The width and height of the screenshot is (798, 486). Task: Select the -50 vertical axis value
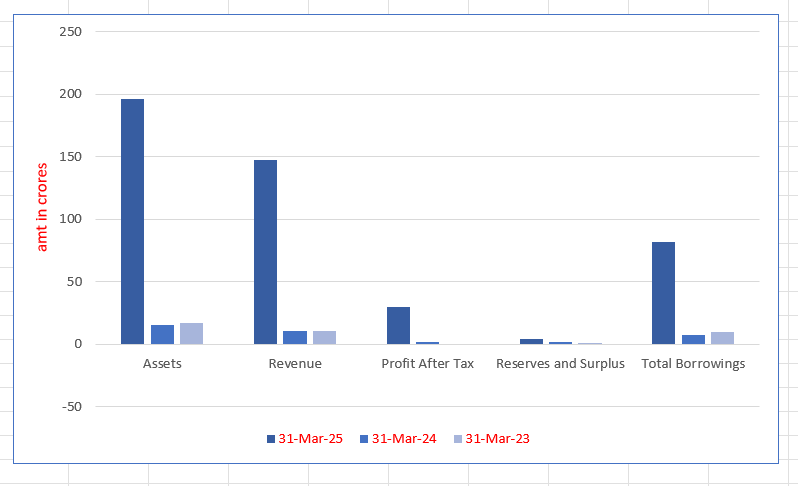[x=69, y=407]
